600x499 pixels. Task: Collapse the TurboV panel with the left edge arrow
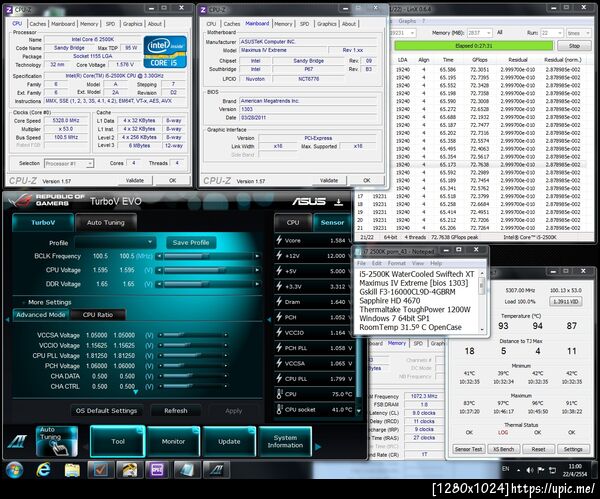(7, 319)
